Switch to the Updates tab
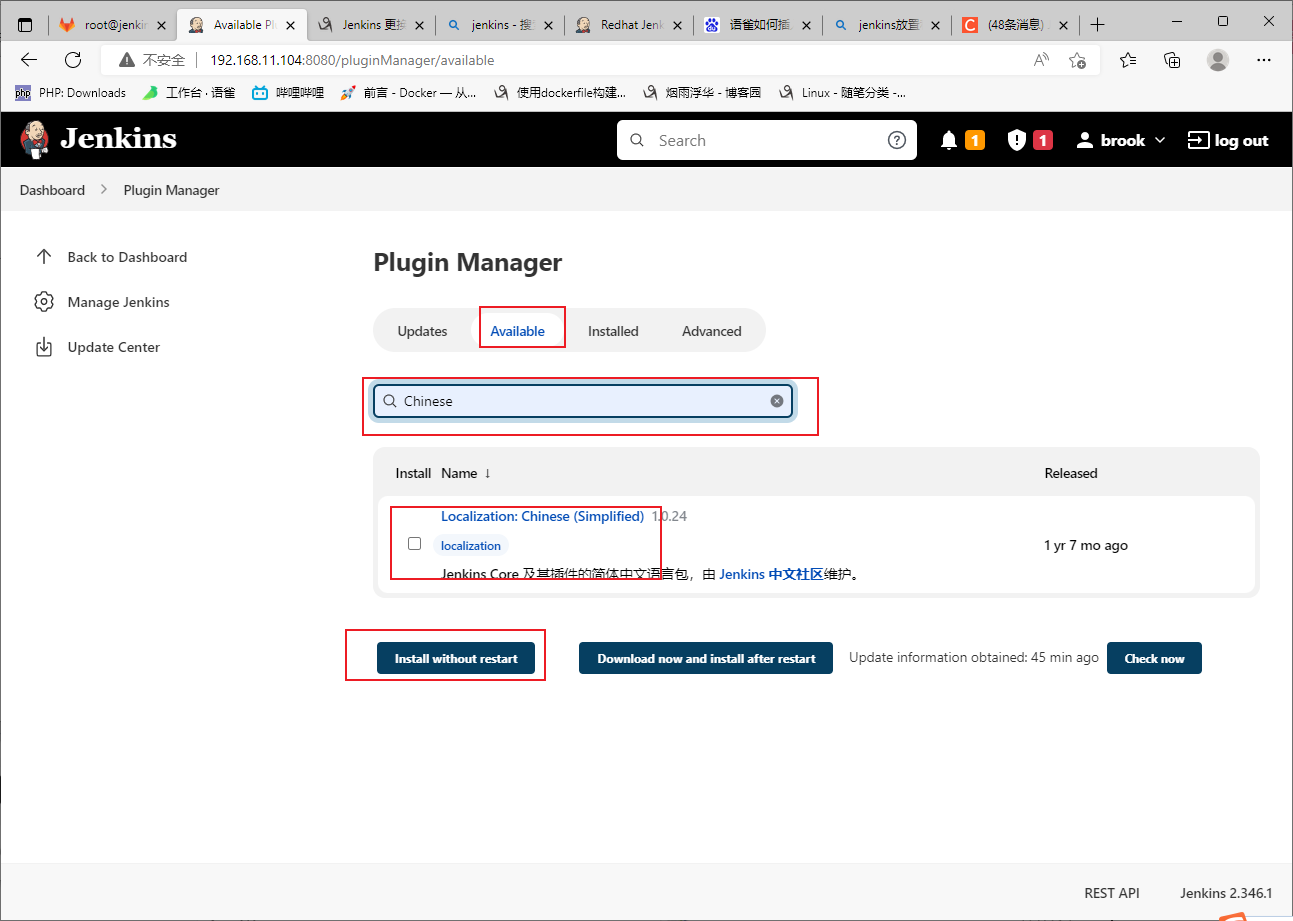 pos(422,331)
